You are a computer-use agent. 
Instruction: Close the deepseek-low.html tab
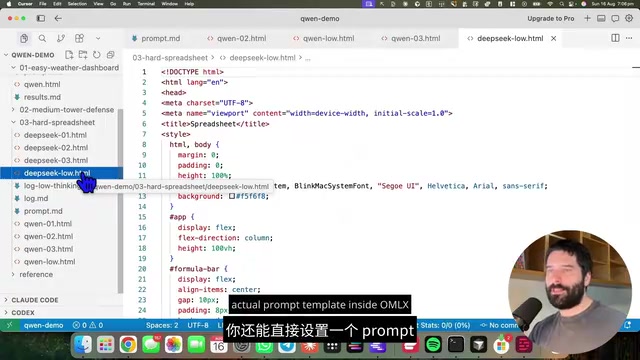553,38
